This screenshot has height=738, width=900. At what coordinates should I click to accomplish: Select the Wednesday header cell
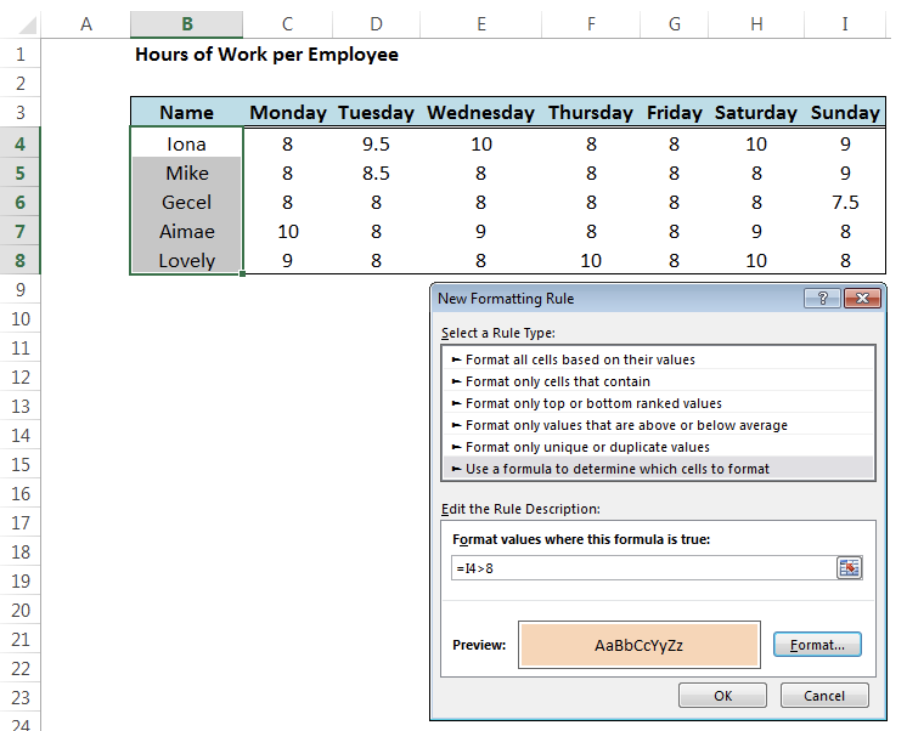(481, 112)
